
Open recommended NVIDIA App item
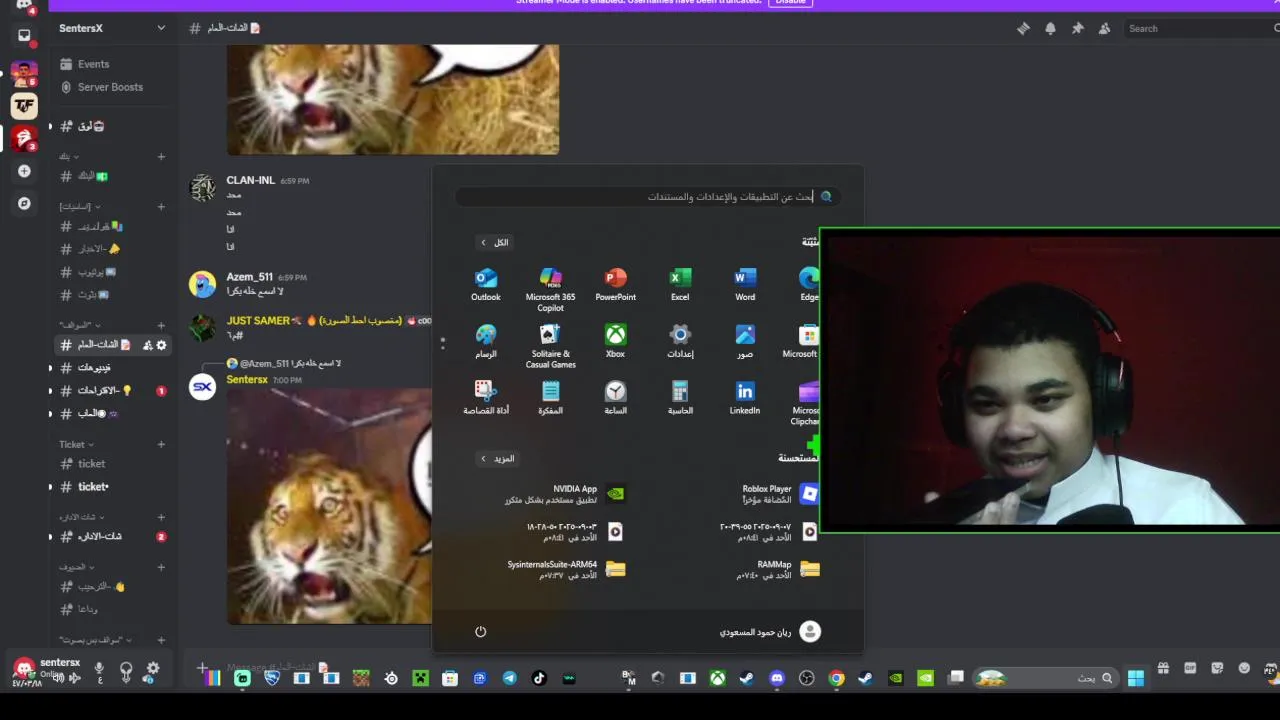565,494
